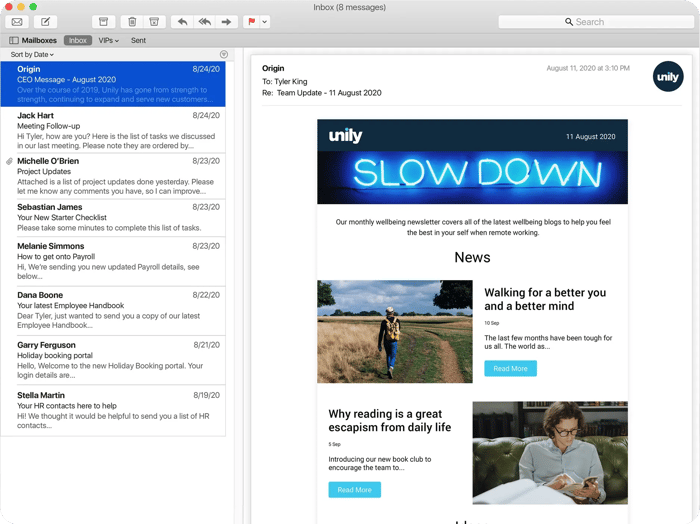700x524 pixels.
Task: Click into the Search field
Action: [596, 22]
